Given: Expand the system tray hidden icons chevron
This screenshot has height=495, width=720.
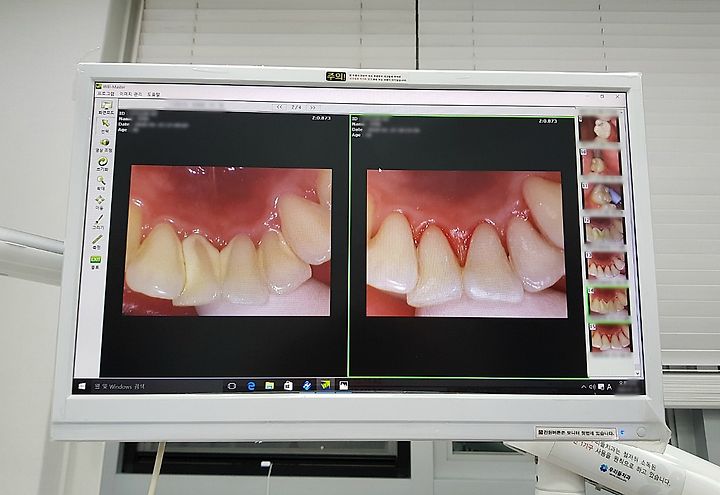Looking at the screenshot, I should coord(583,387).
